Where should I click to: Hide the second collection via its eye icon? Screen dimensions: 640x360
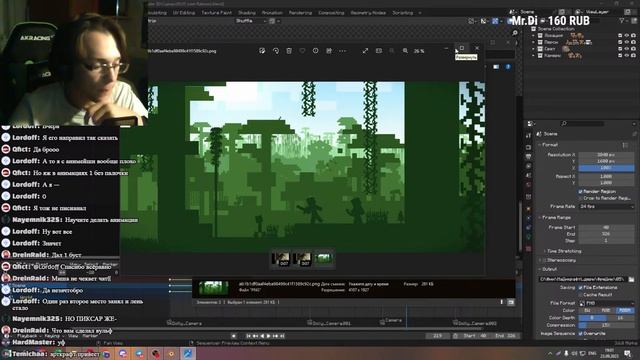click(x=627, y=42)
